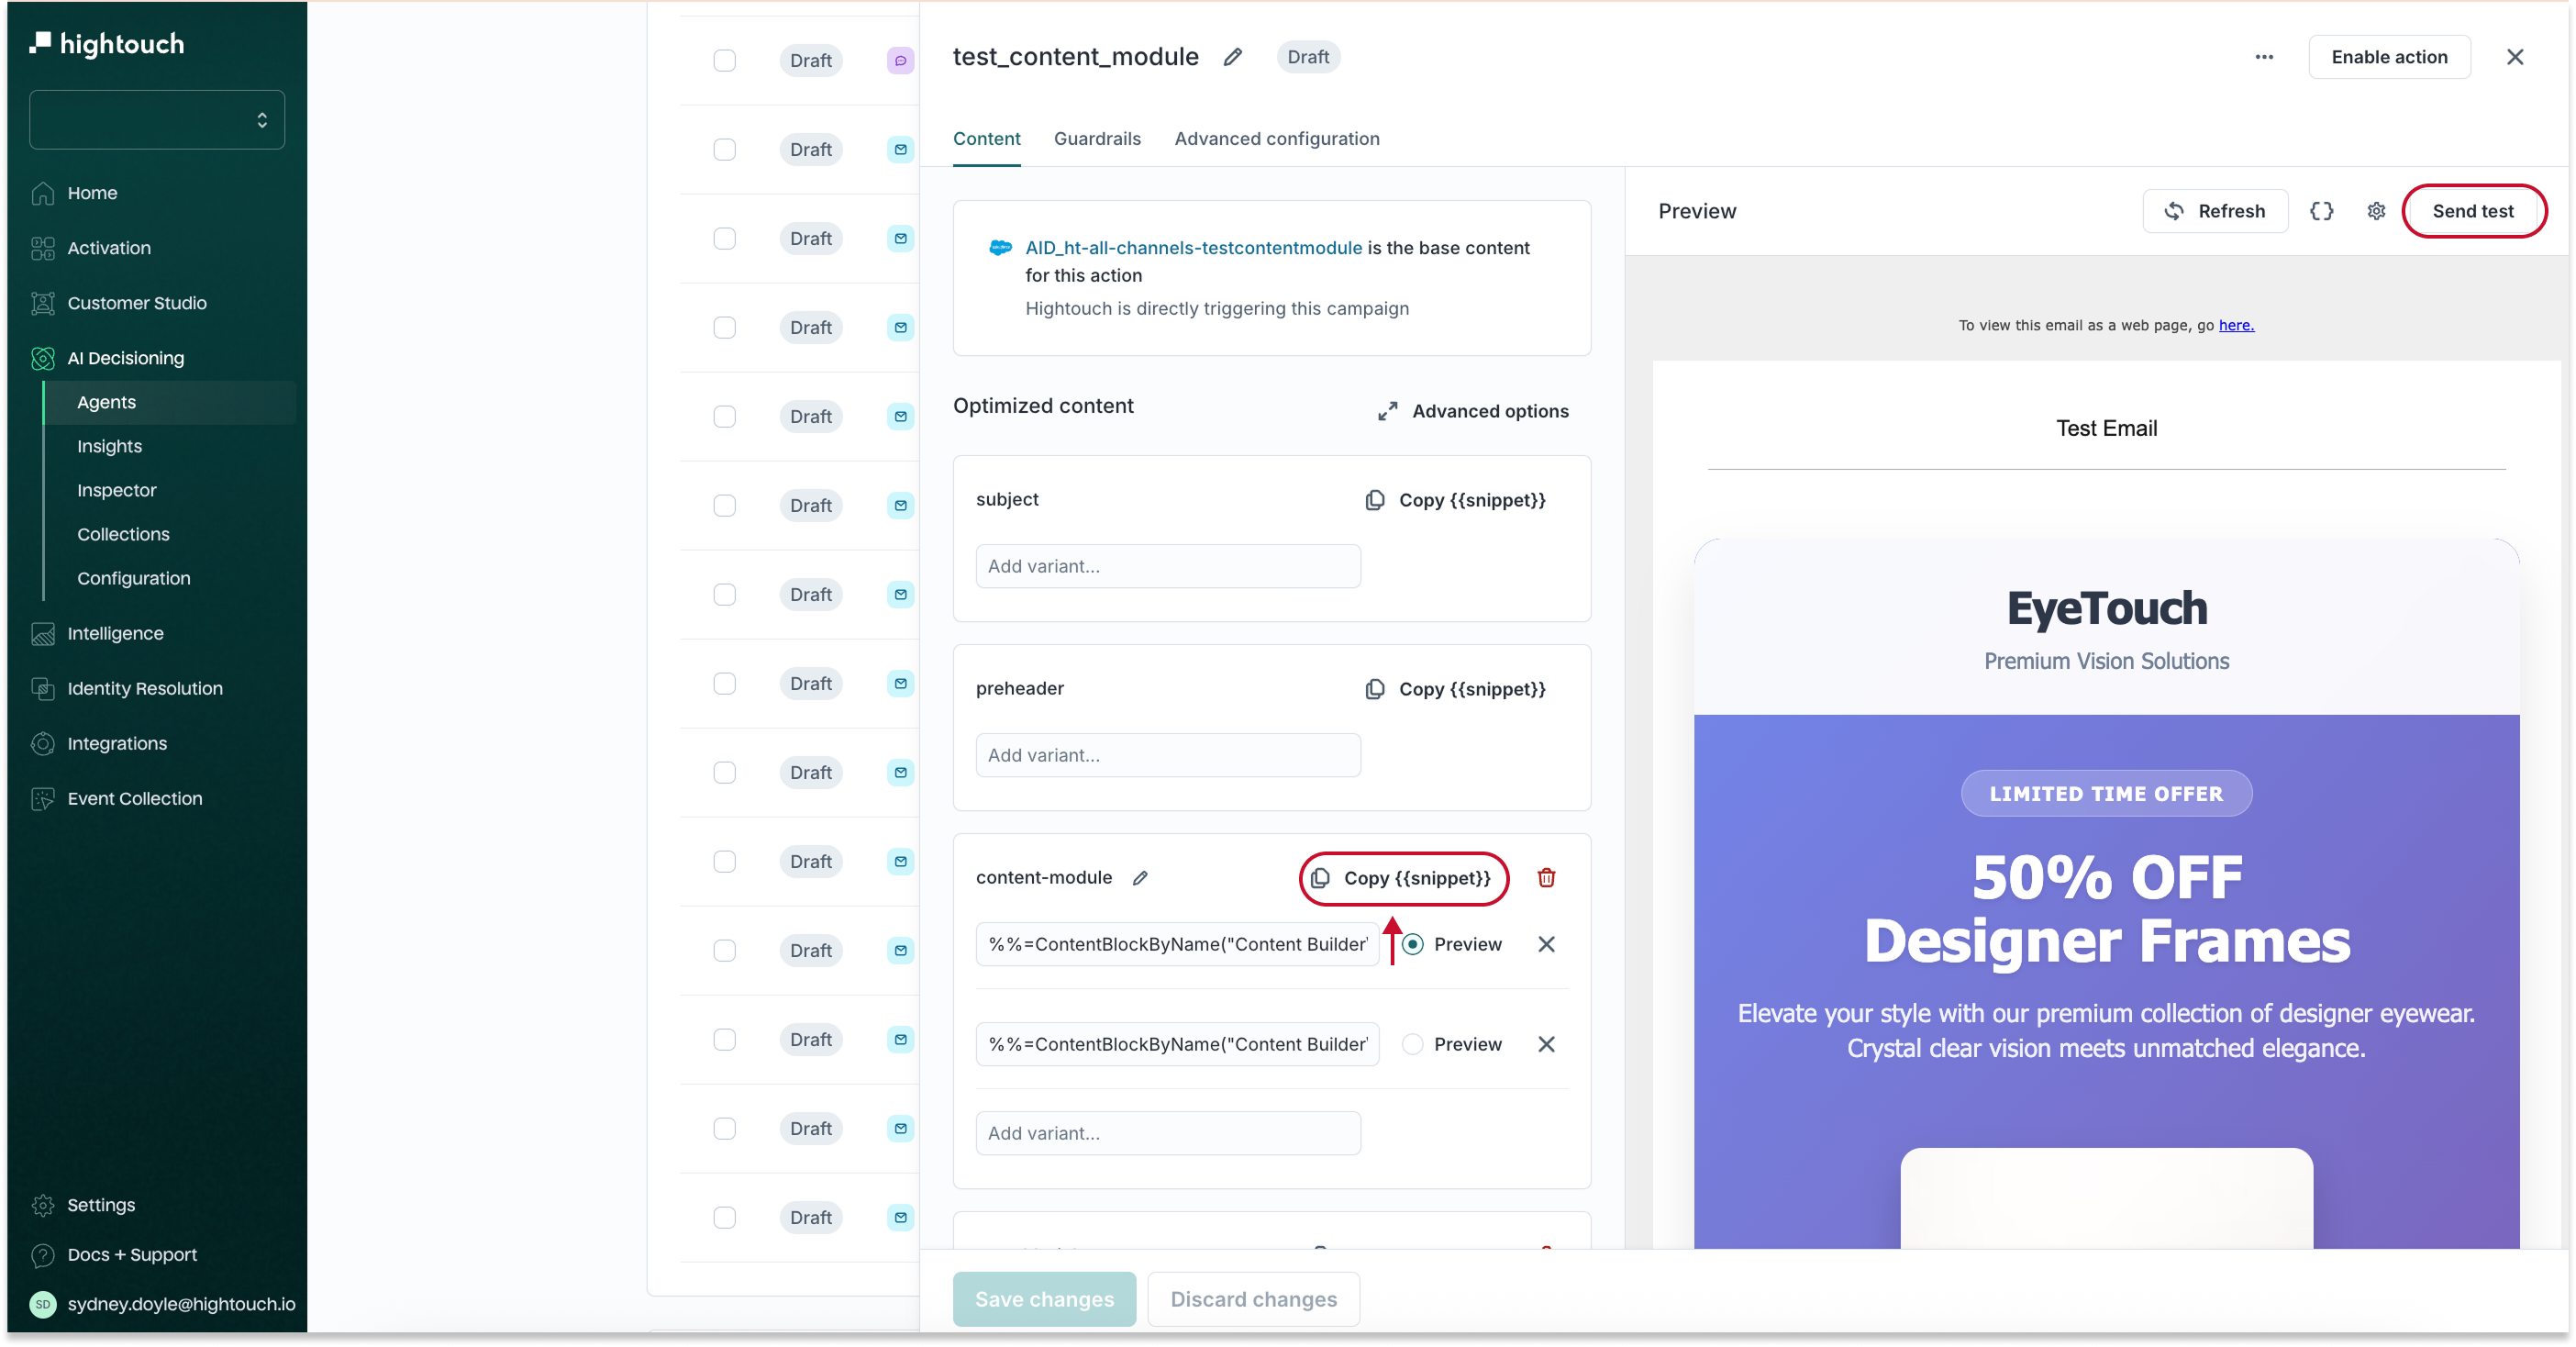This screenshot has width=2576, height=1347.
Task: Click the Intelligence sidebar icon
Action: [43, 633]
